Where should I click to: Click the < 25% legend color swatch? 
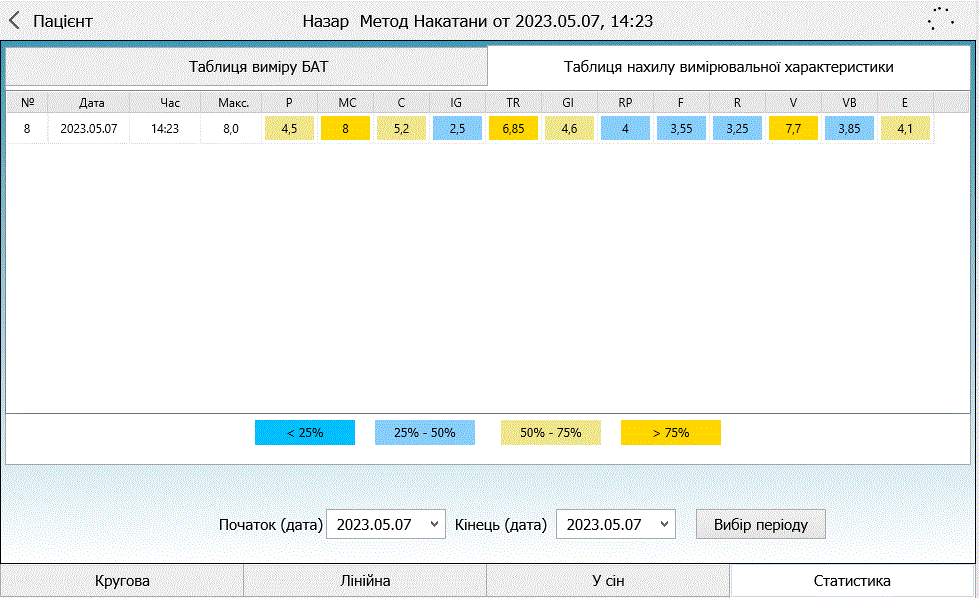pyautogui.click(x=305, y=433)
